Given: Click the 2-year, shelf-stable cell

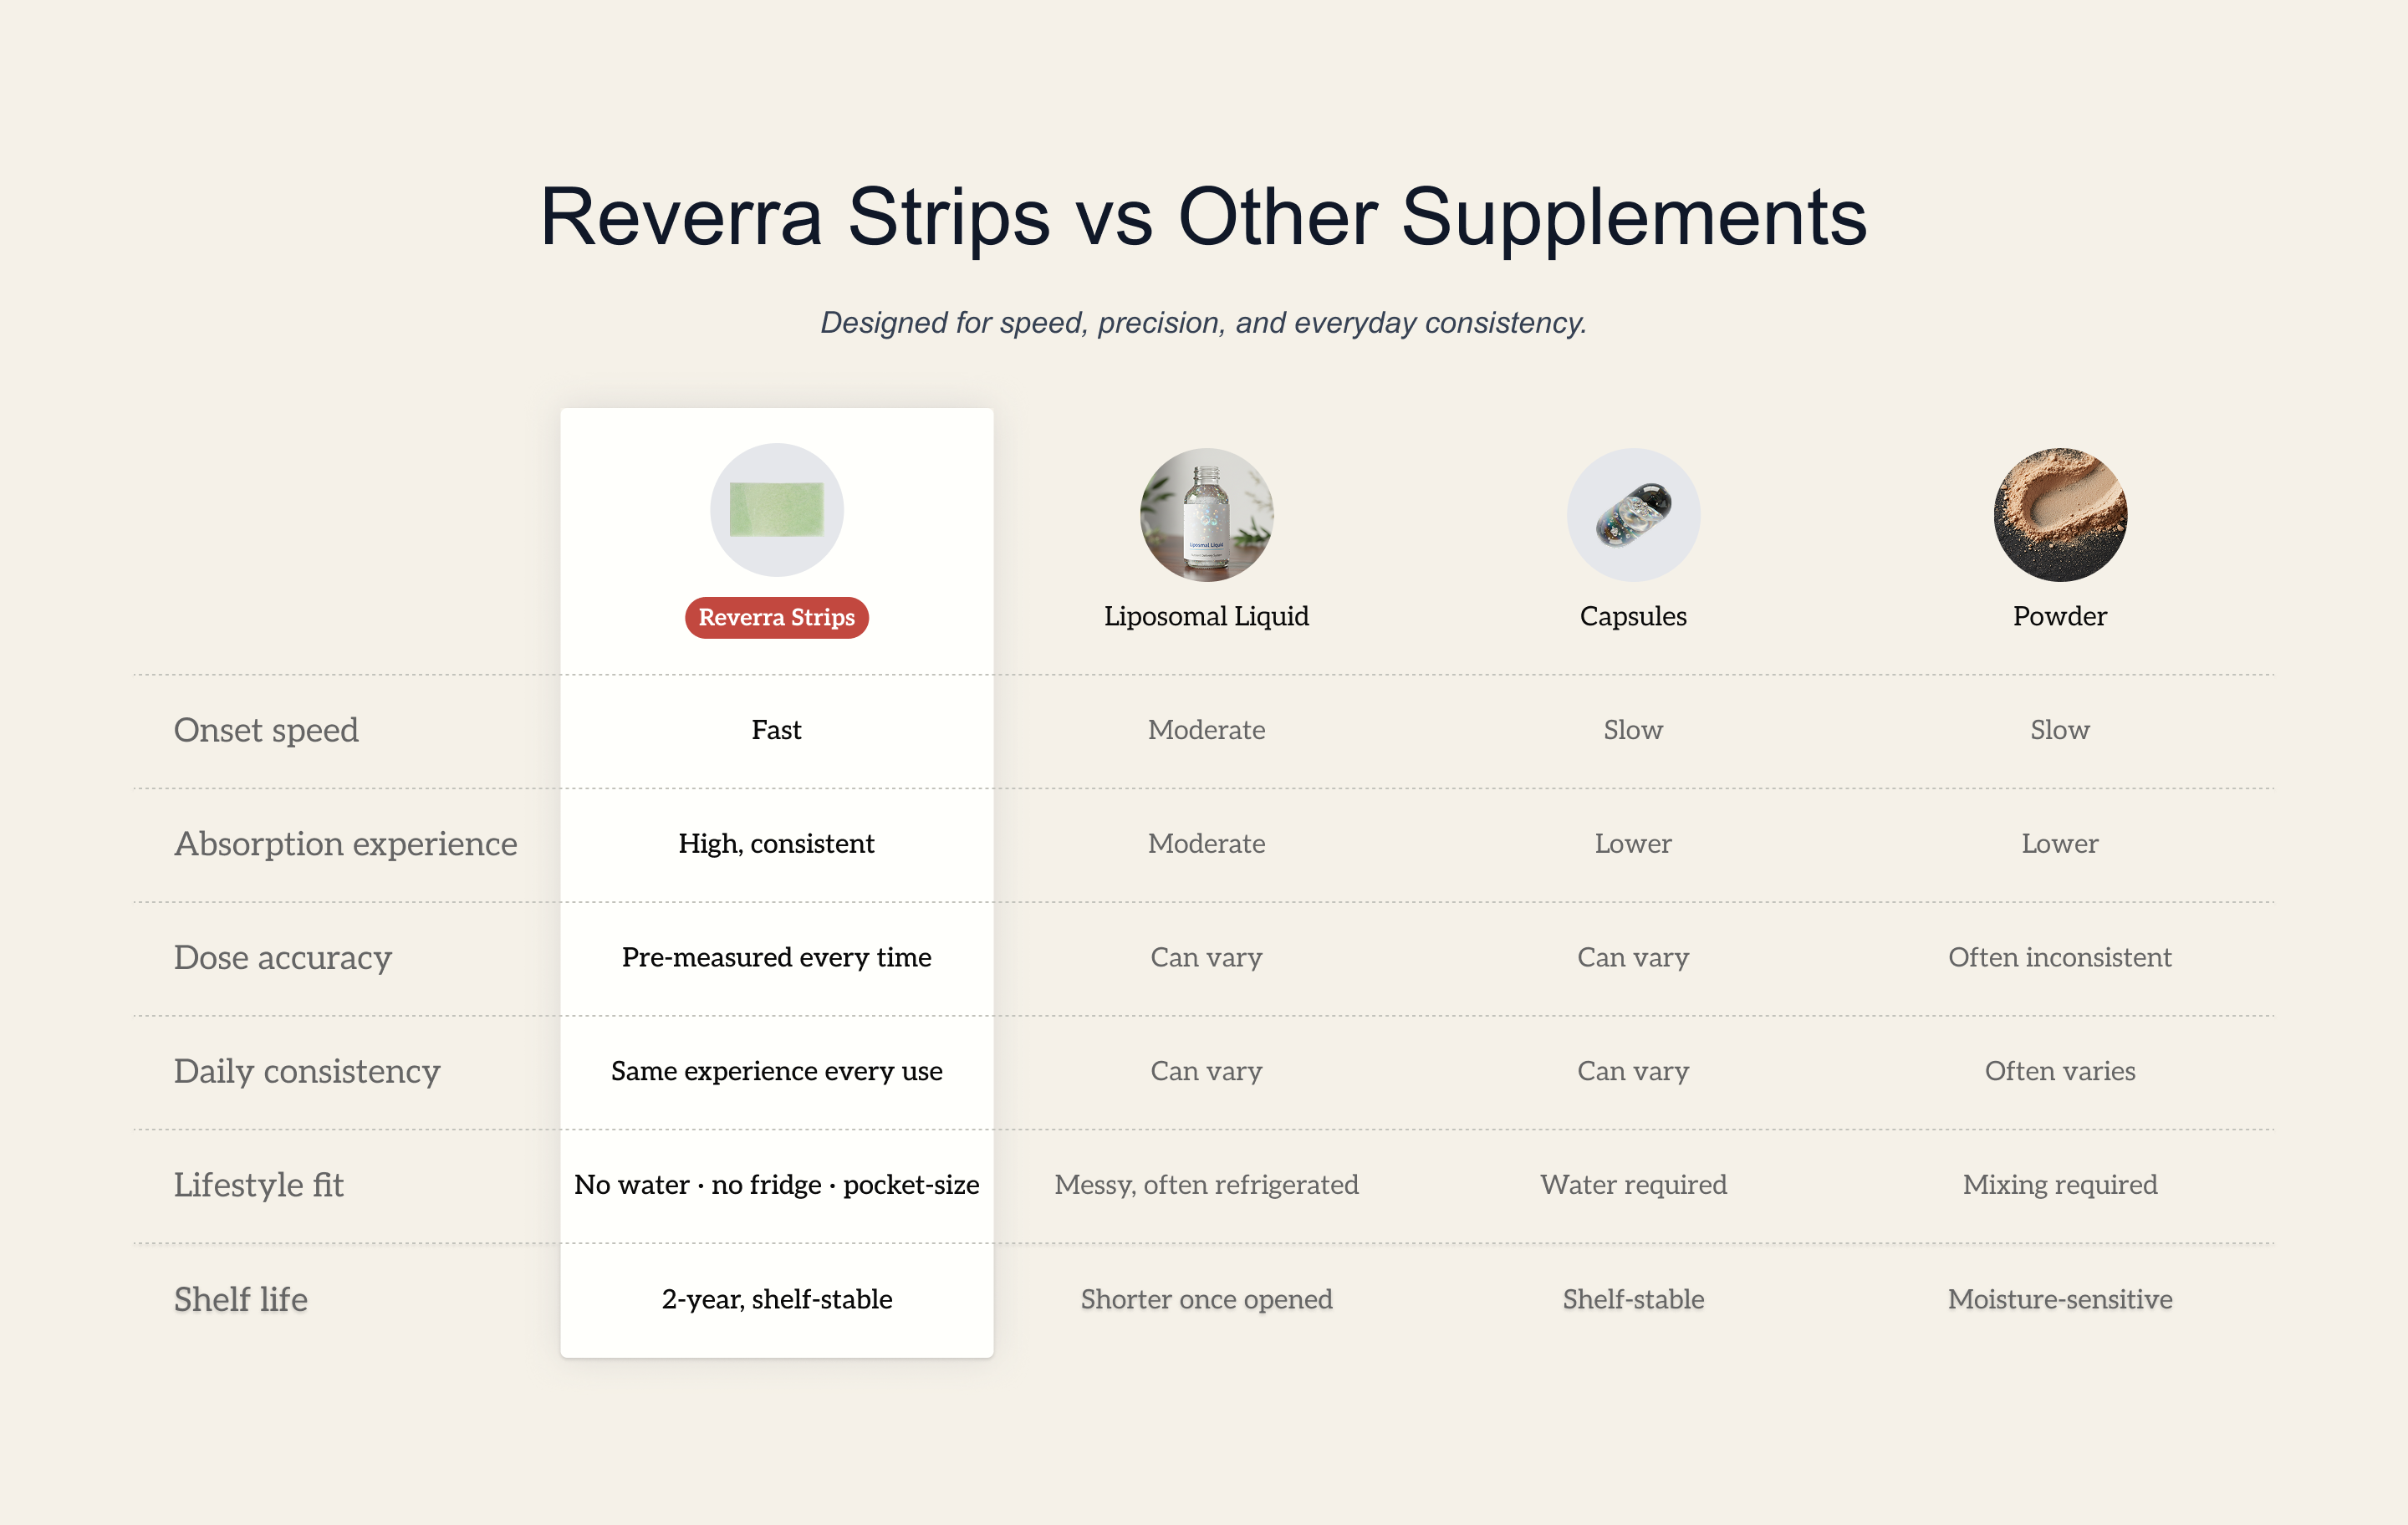Looking at the screenshot, I should [776, 1299].
